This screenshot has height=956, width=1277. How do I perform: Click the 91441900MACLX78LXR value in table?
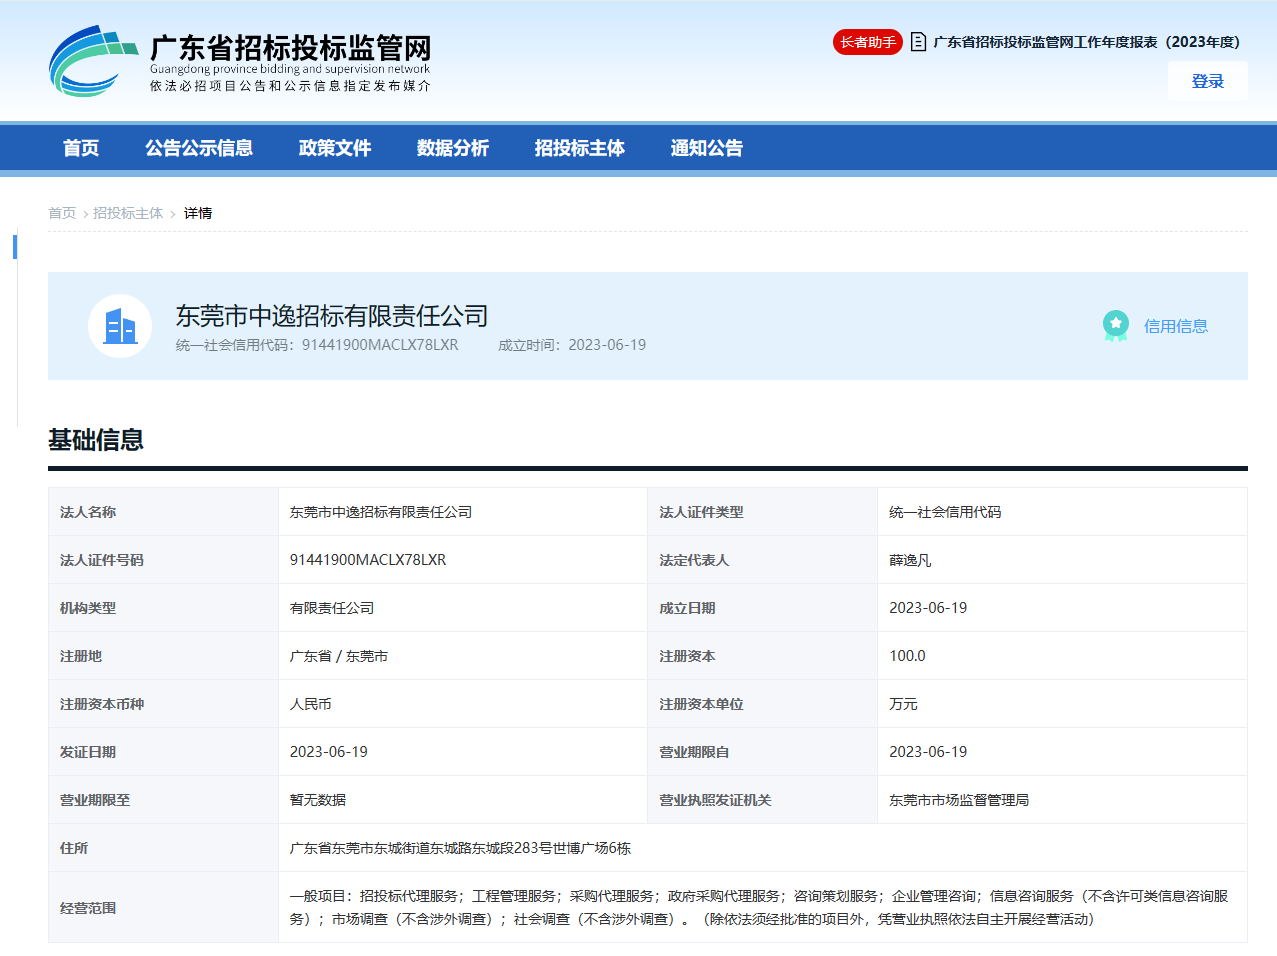(368, 560)
